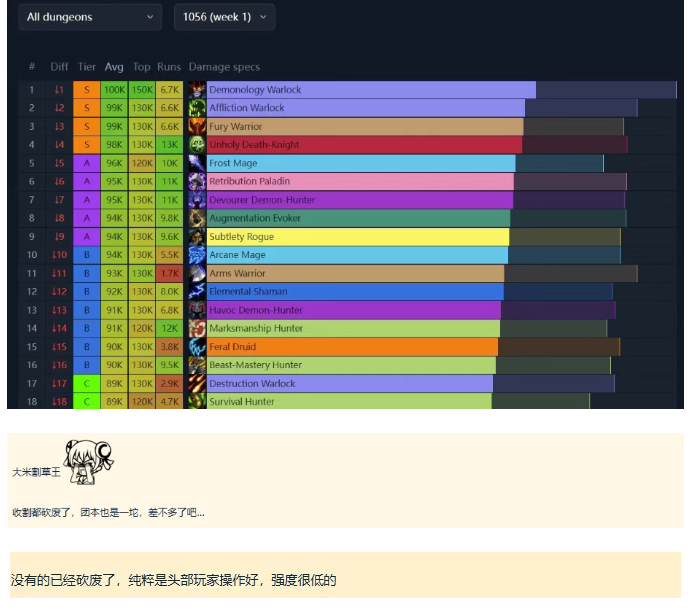The image size is (696, 614).
Task: Open the All dungeons dropdown
Action: click(90, 17)
